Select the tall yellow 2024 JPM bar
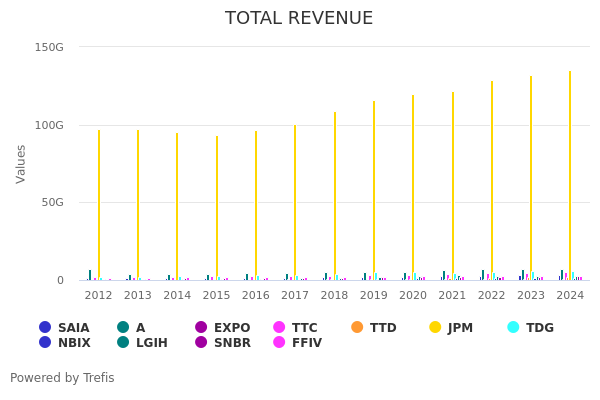This screenshot has height=400, width=600. [x=570, y=180]
